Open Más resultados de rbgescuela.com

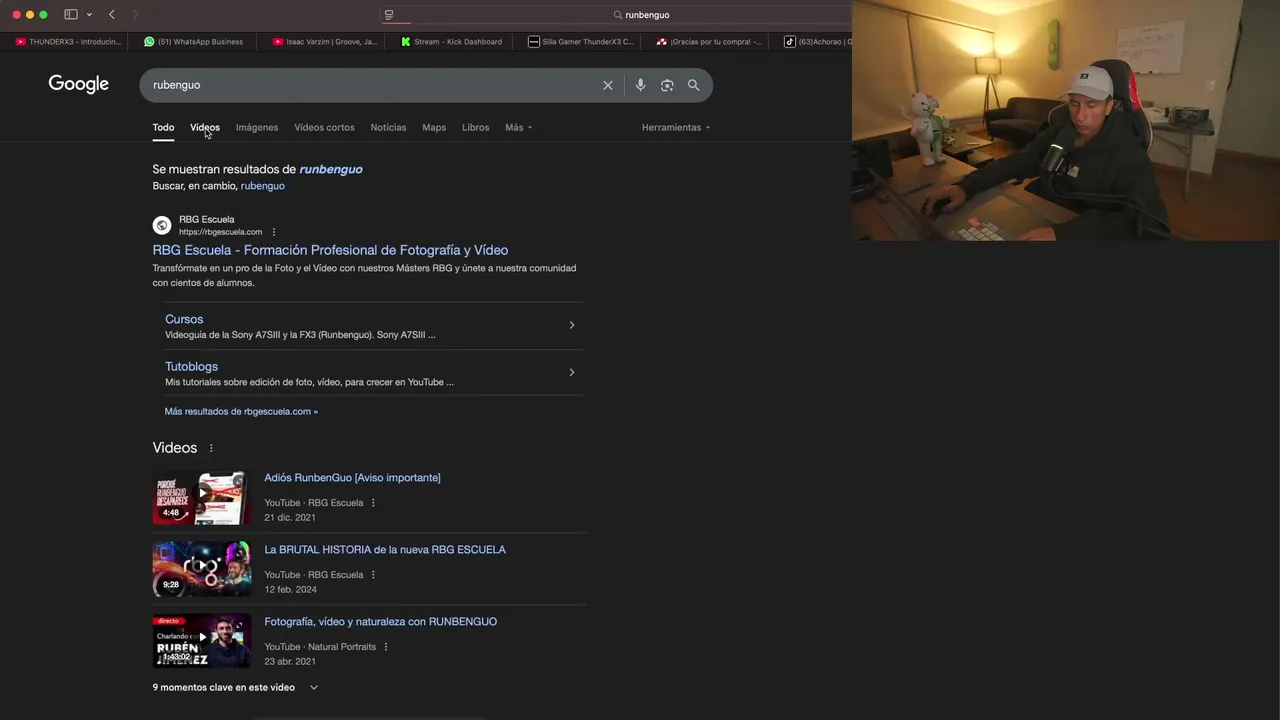241,411
